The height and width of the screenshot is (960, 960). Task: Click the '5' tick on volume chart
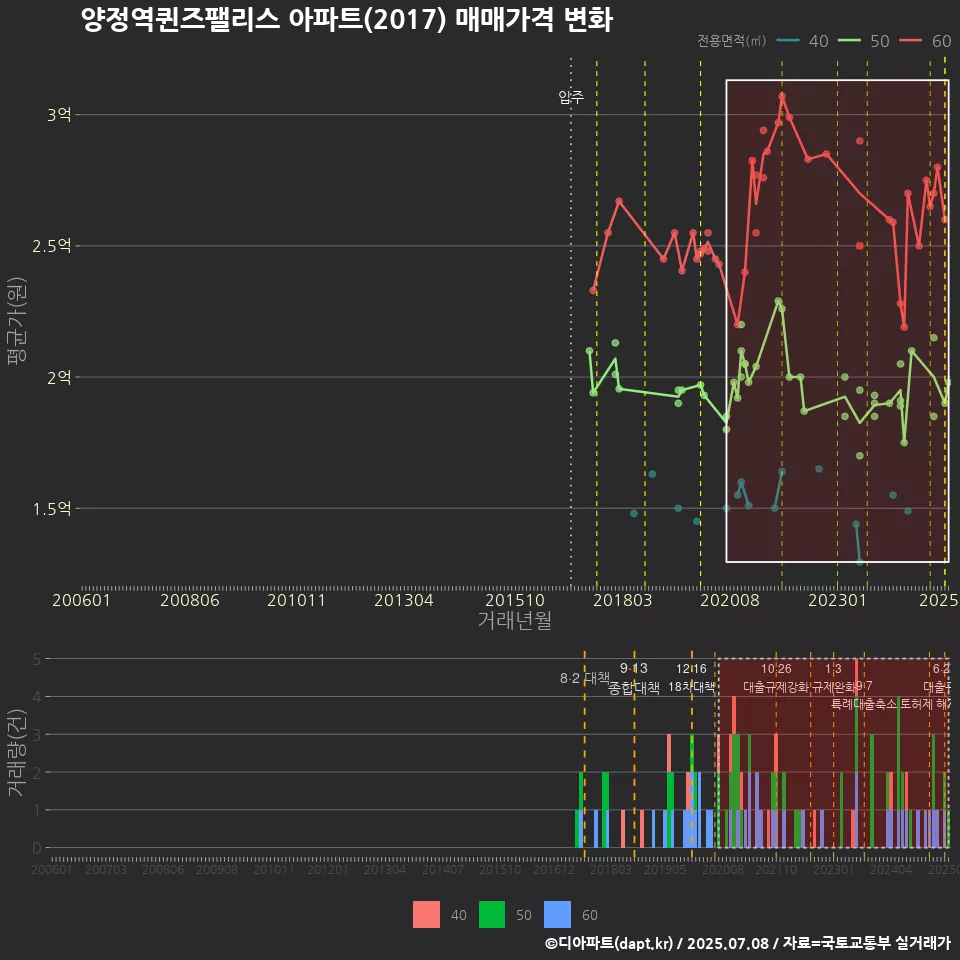tap(37, 659)
